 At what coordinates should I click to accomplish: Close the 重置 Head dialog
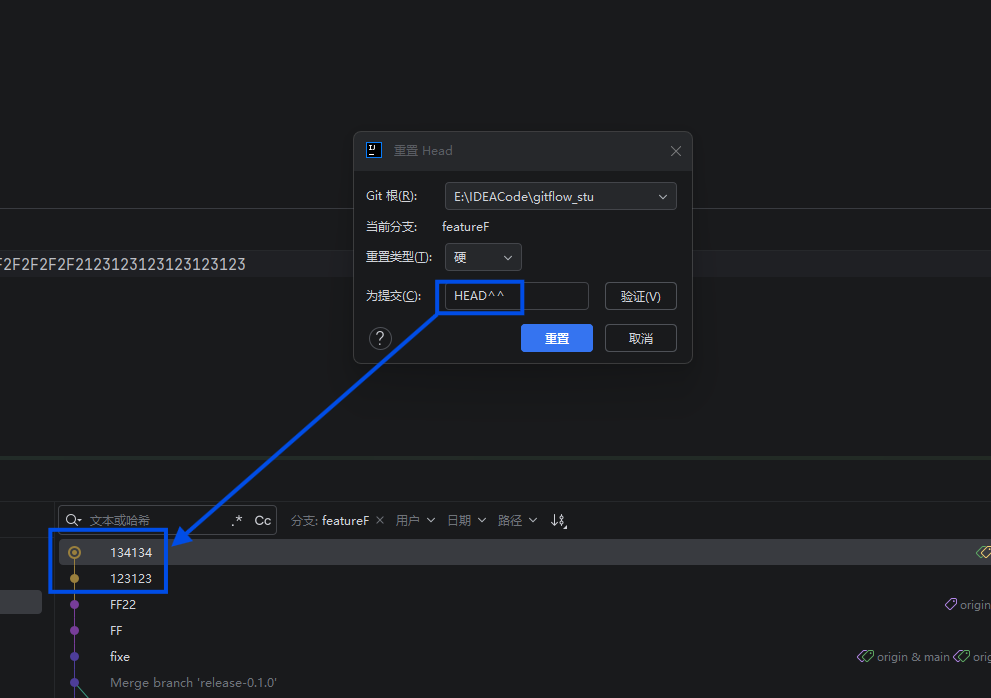tap(676, 151)
